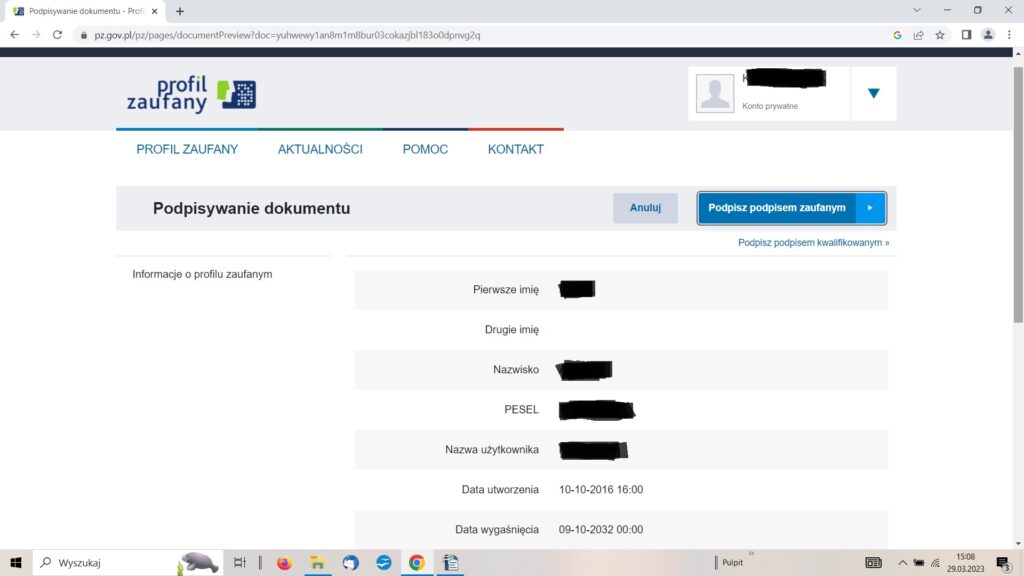The width and height of the screenshot is (1024, 576).
Task: Click the PESEL label
Action: (521, 409)
